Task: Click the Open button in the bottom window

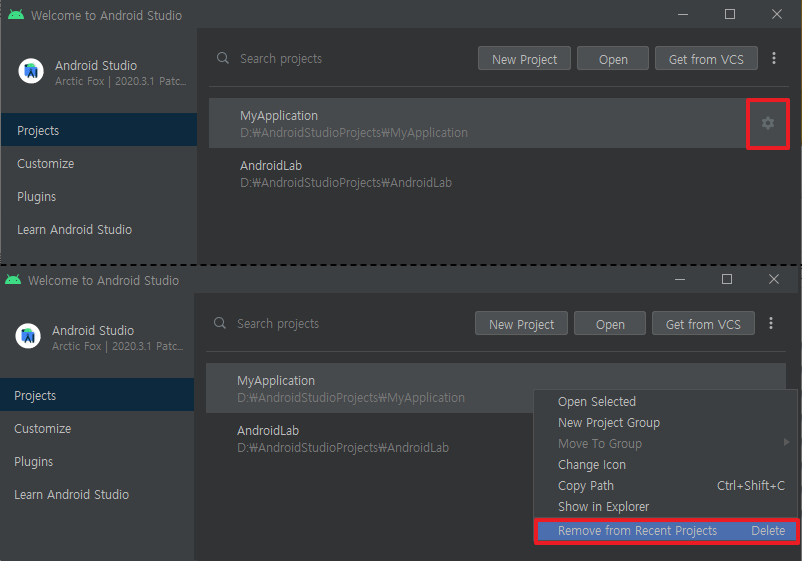Action: [x=610, y=324]
